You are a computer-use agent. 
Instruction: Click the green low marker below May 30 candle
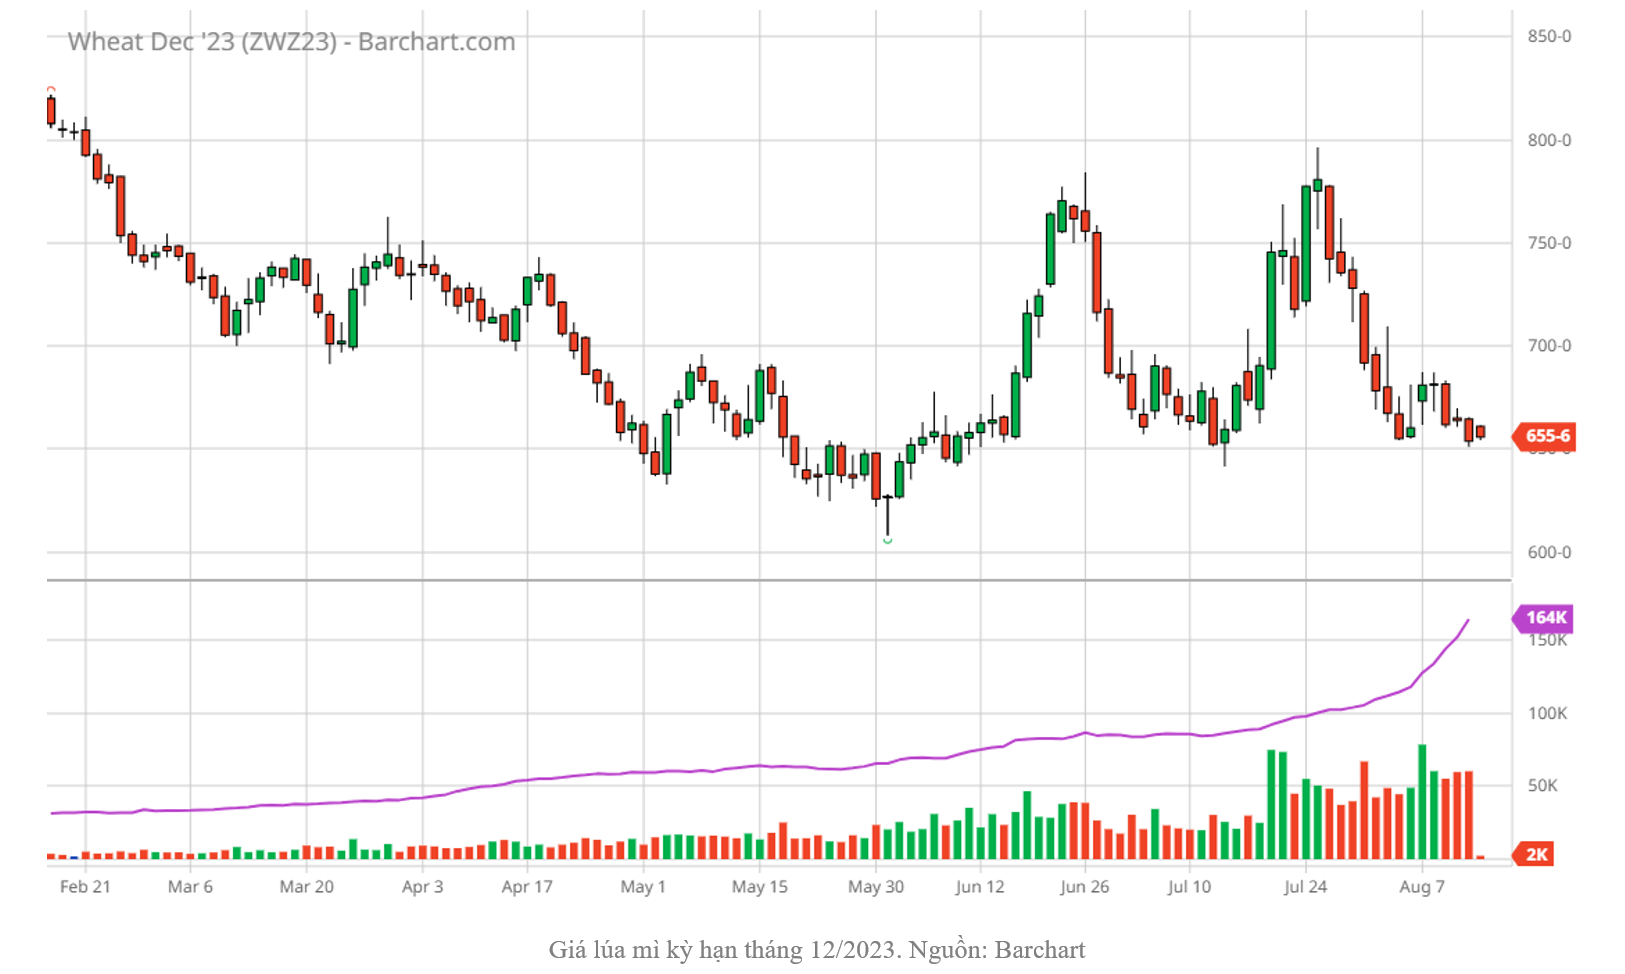887,541
